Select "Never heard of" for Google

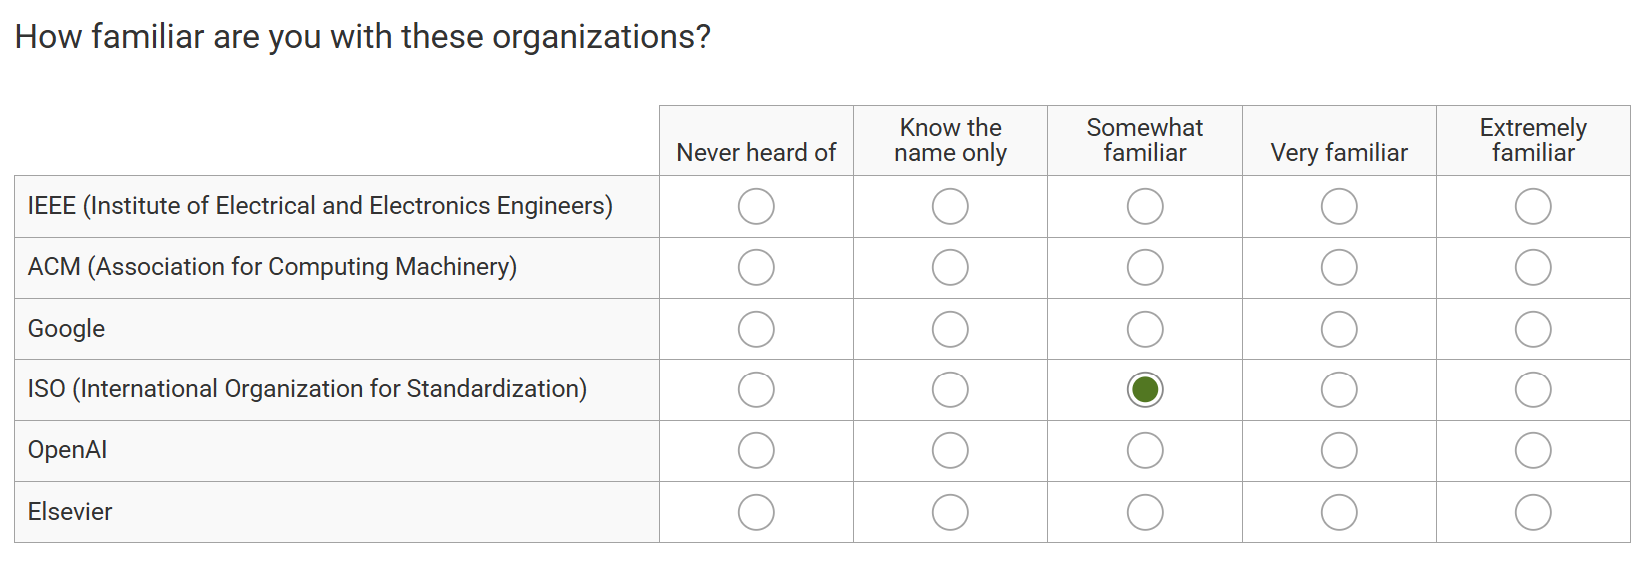[756, 329]
